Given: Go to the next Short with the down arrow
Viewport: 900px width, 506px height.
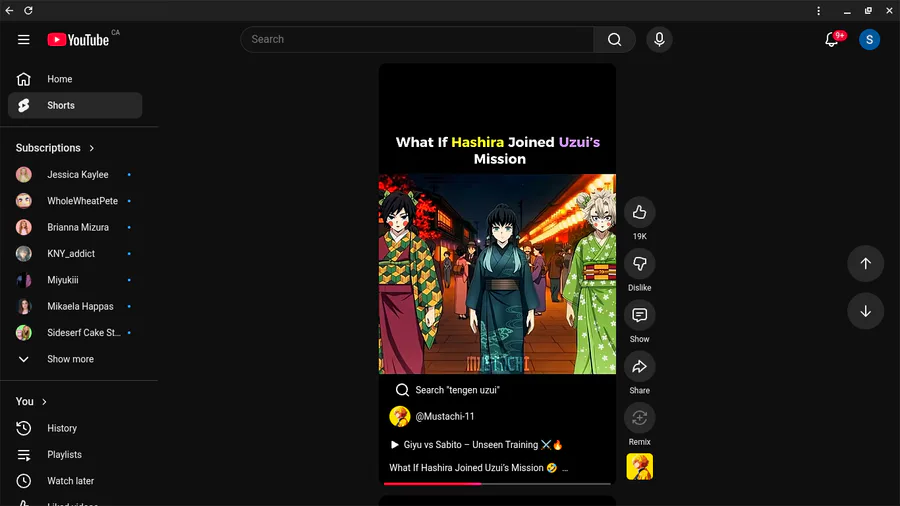Looking at the screenshot, I should [865, 311].
